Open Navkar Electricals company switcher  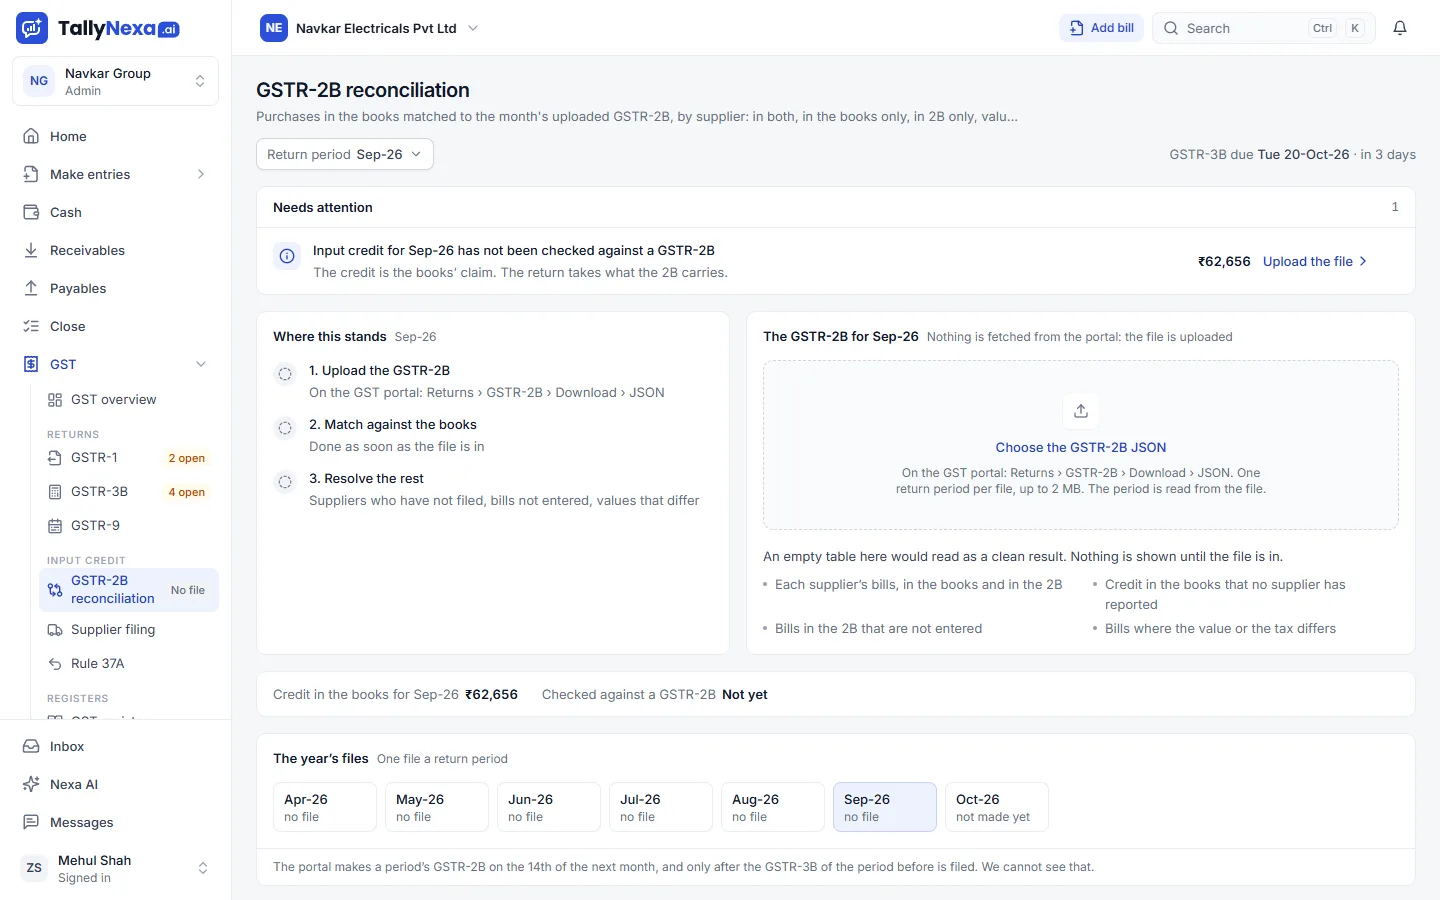pyautogui.click(x=370, y=28)
